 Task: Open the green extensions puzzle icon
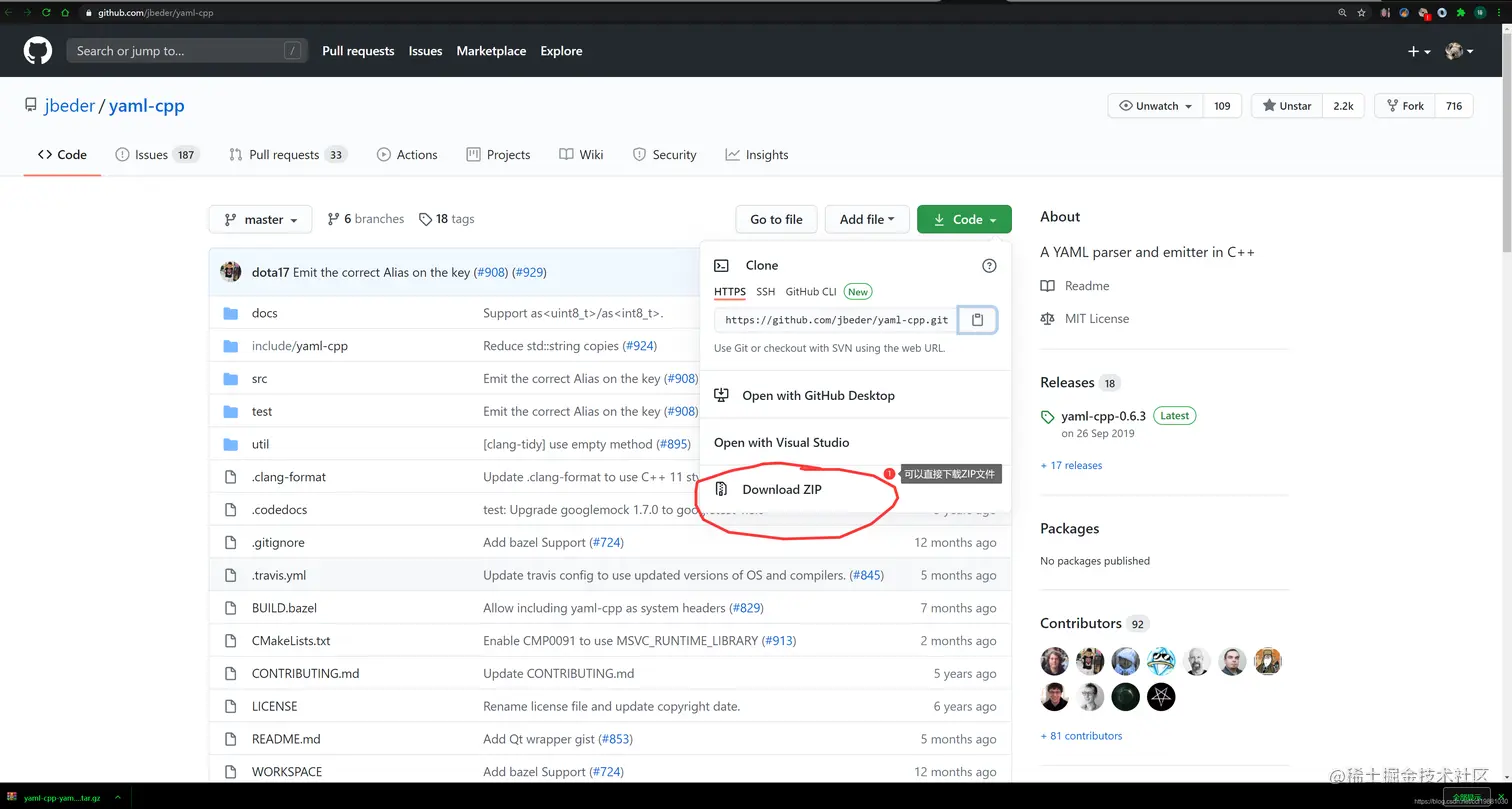coord(1461,13)
